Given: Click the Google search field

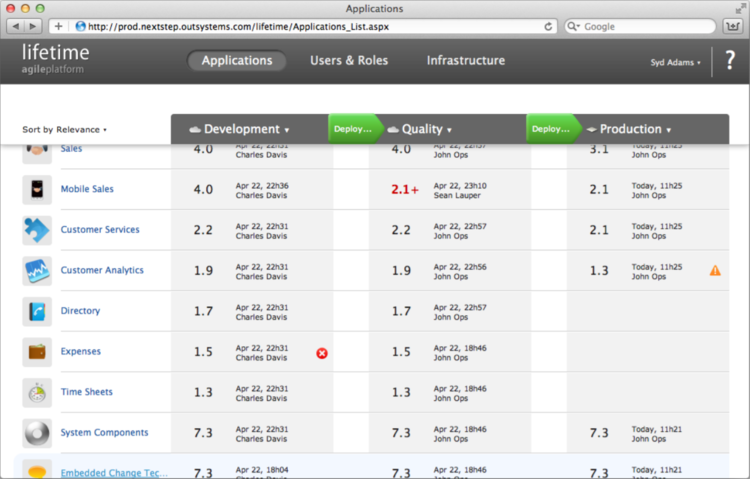Looking at the screenshot, I should coord(640,26).
